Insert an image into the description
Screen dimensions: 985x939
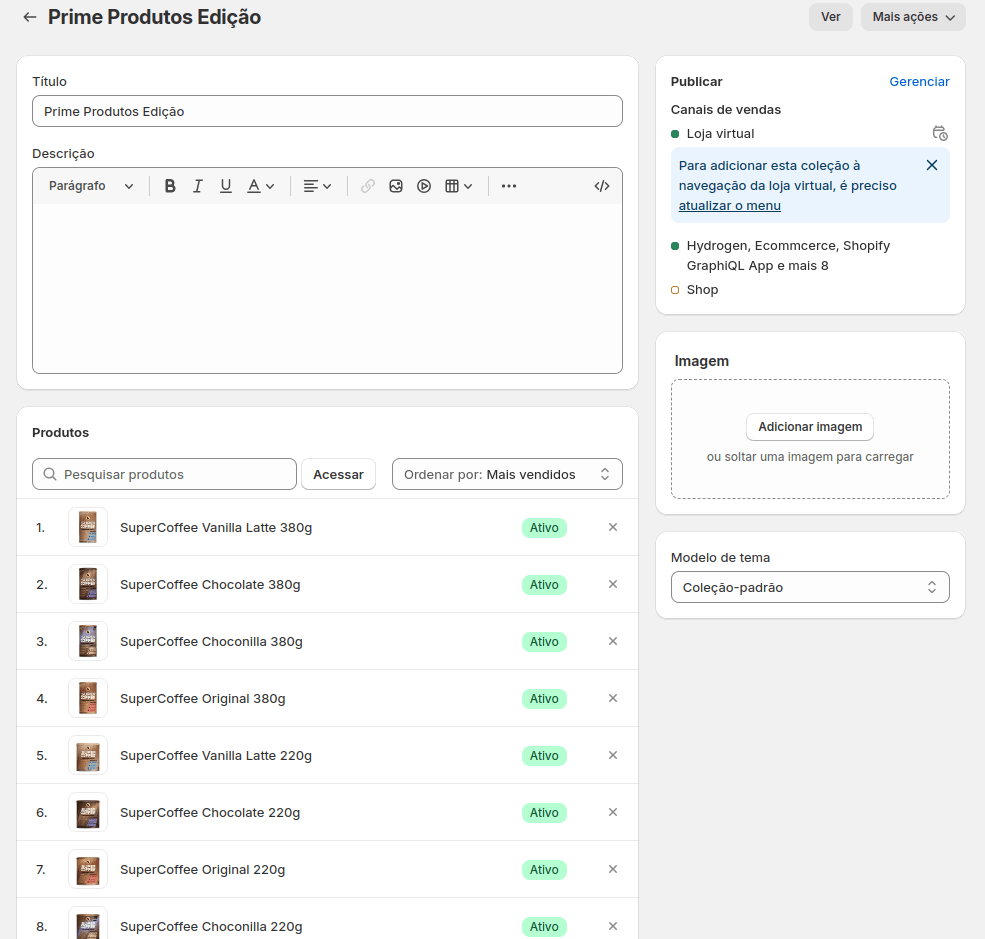(396, 186)
